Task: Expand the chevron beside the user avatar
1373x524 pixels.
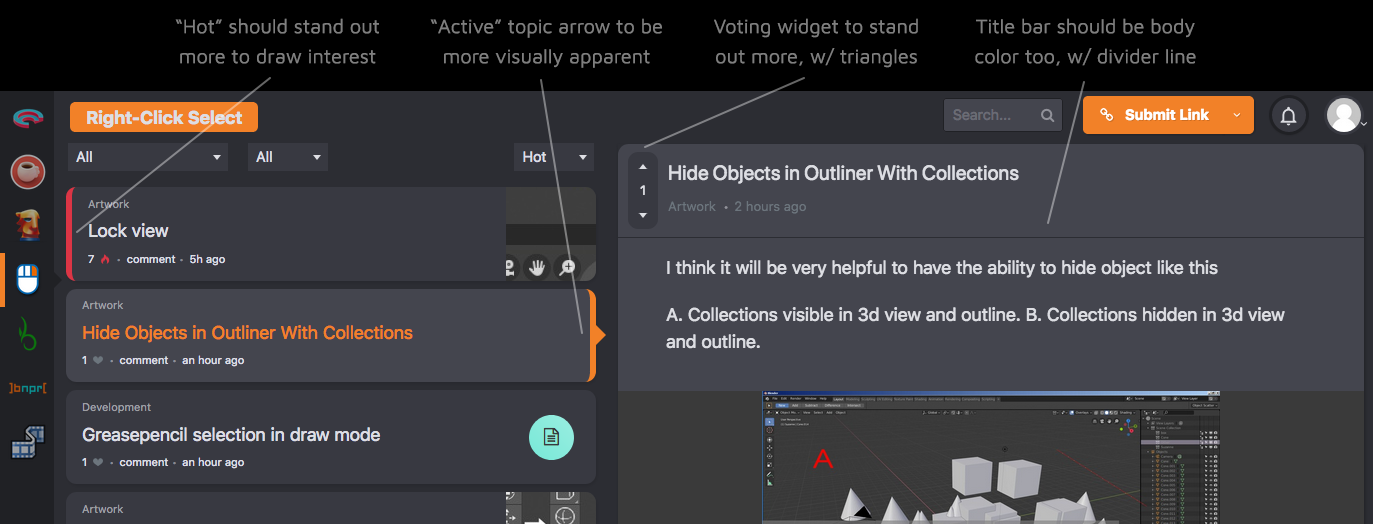Action: pos(1364,124)
